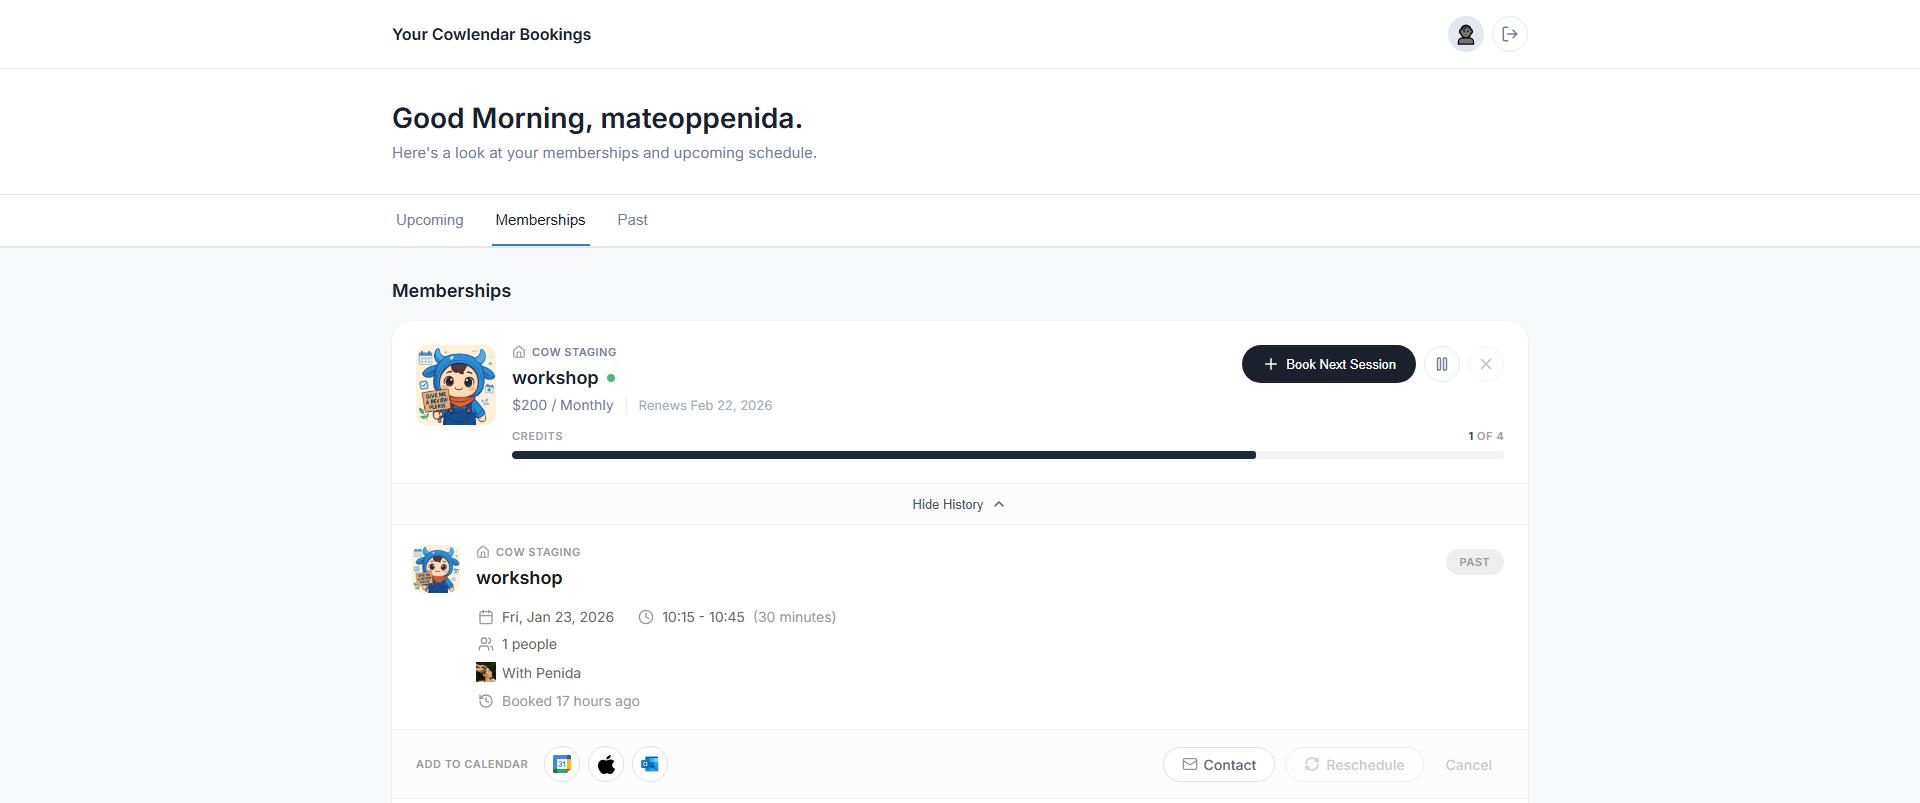Click the small workshop booking mascot image
This screenshot has height=803, width=1920.
click(x=436, y=569)
